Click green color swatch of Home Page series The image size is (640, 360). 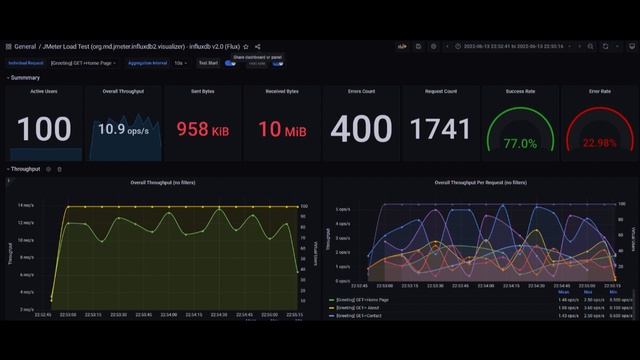pyautogui.click(x=331, y=300)
